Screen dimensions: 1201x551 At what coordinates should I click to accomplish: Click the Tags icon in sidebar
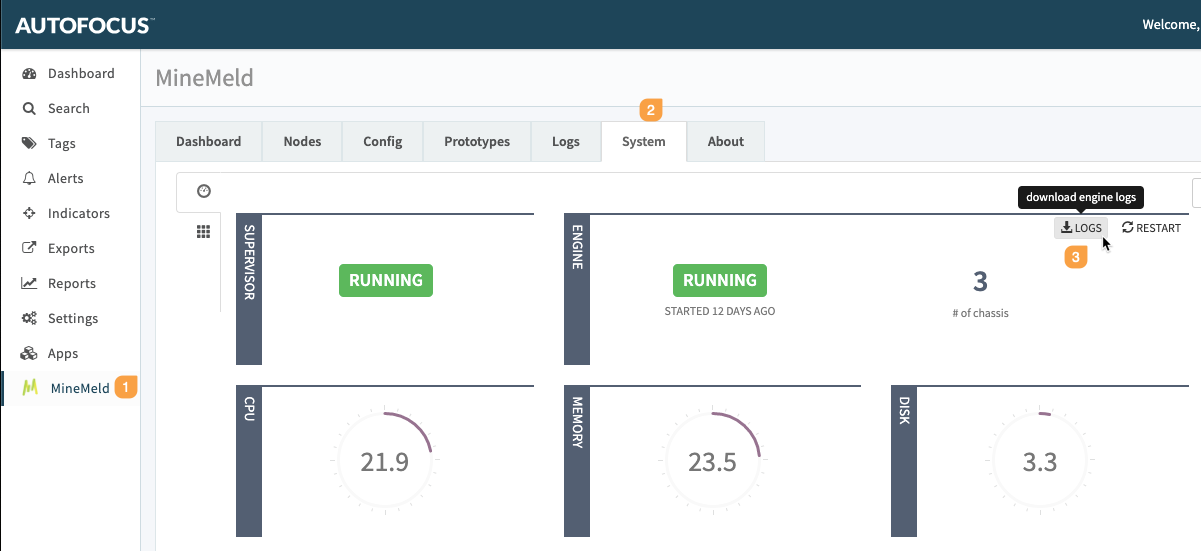29,144
